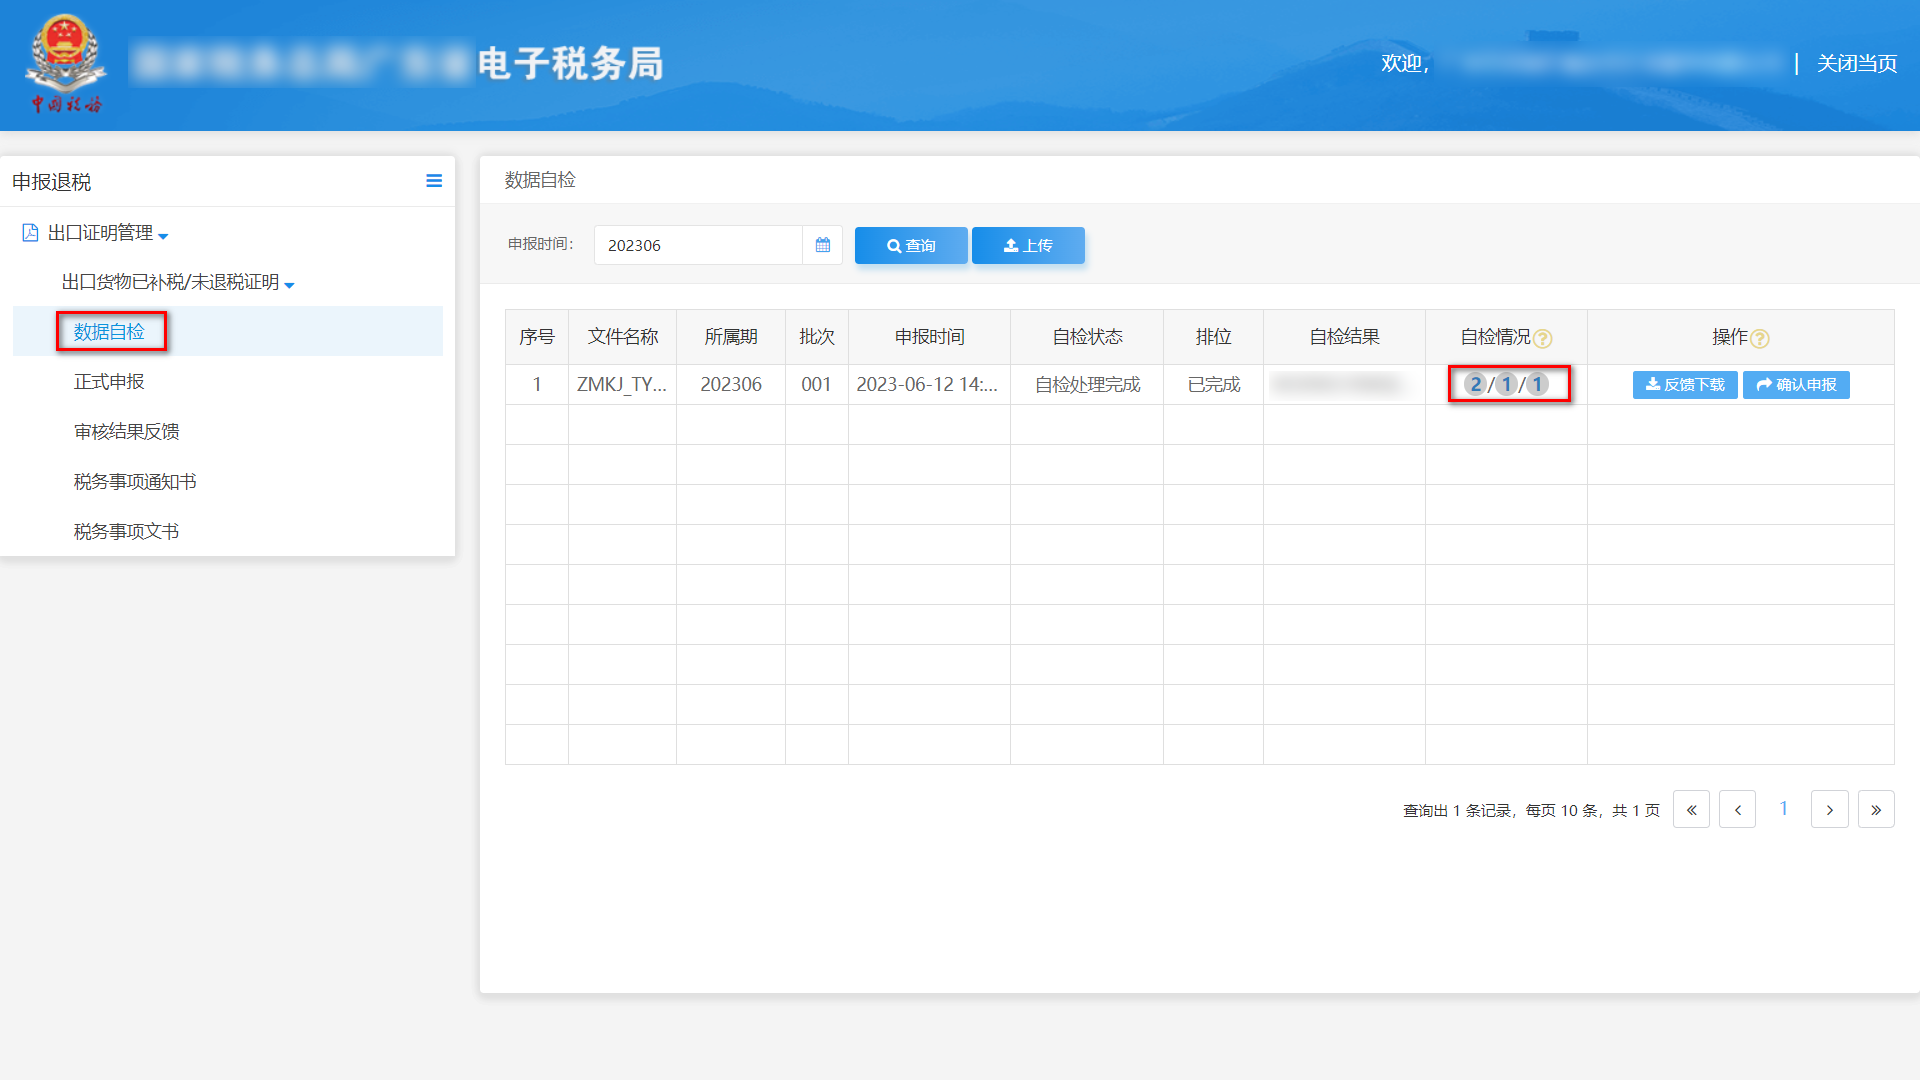Collapse 出口货物已补税/未退税证明 submenu
Screen dimensions: 1920x1080
[178, 283]
